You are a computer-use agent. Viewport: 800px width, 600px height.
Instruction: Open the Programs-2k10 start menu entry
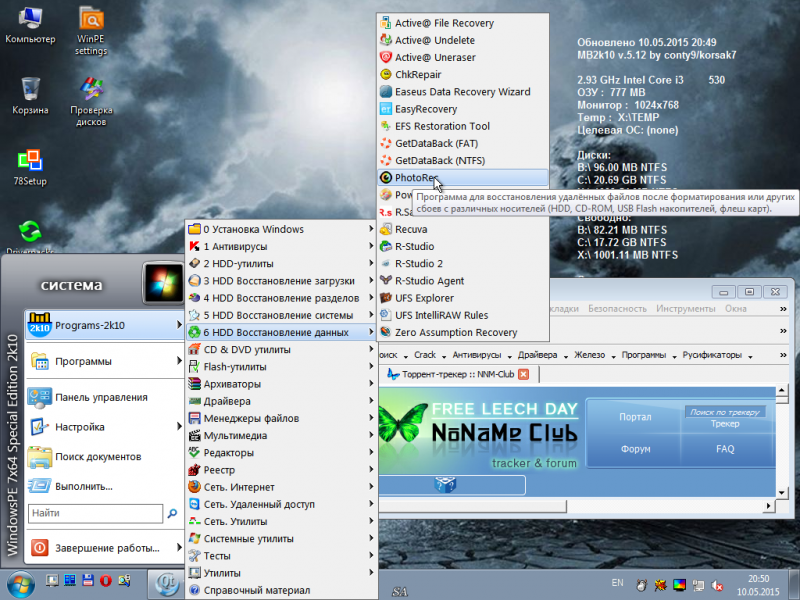[x=104, y=325]
